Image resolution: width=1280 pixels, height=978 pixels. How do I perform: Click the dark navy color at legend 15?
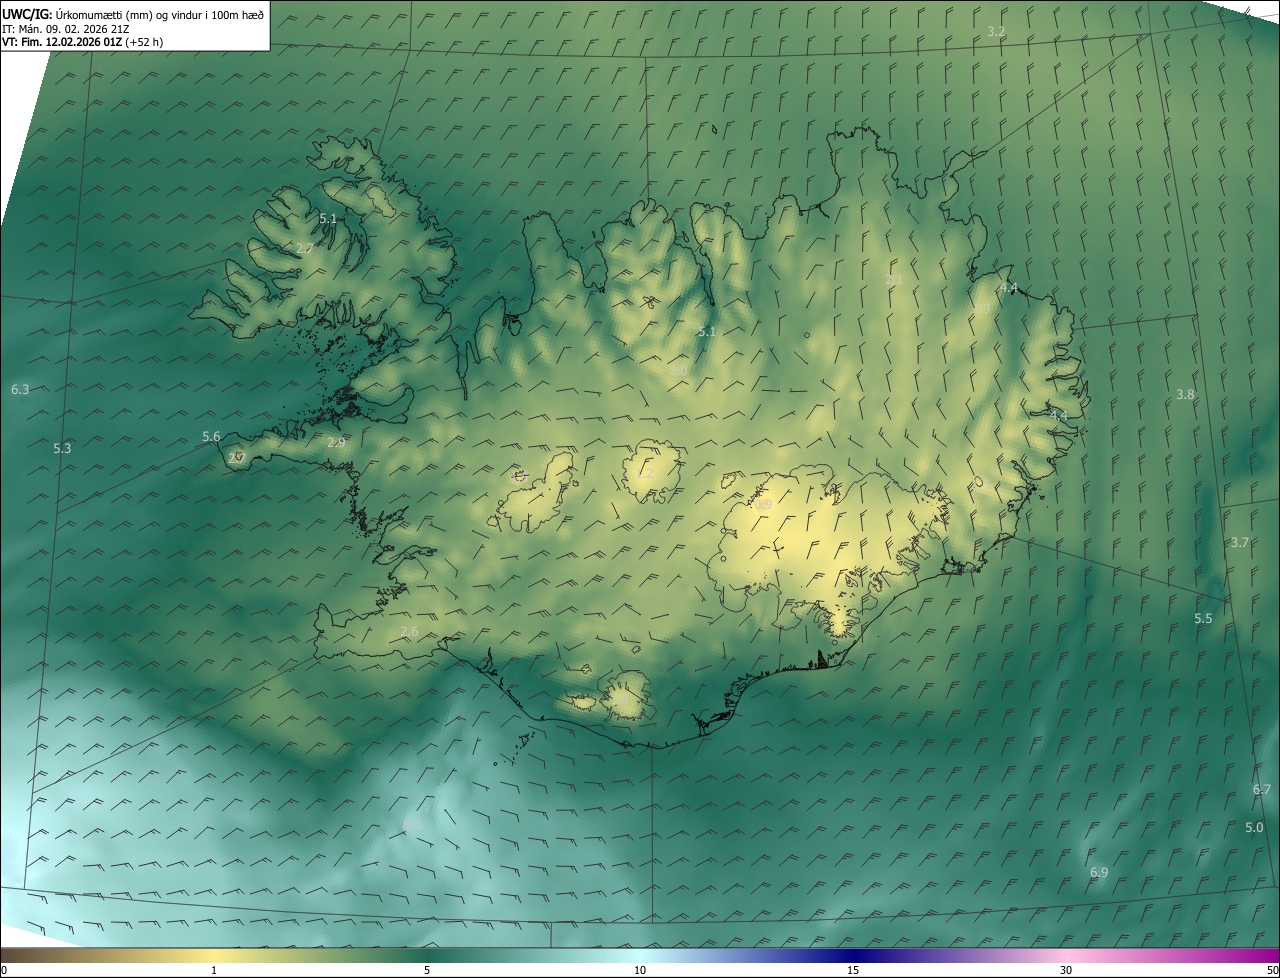853,956
